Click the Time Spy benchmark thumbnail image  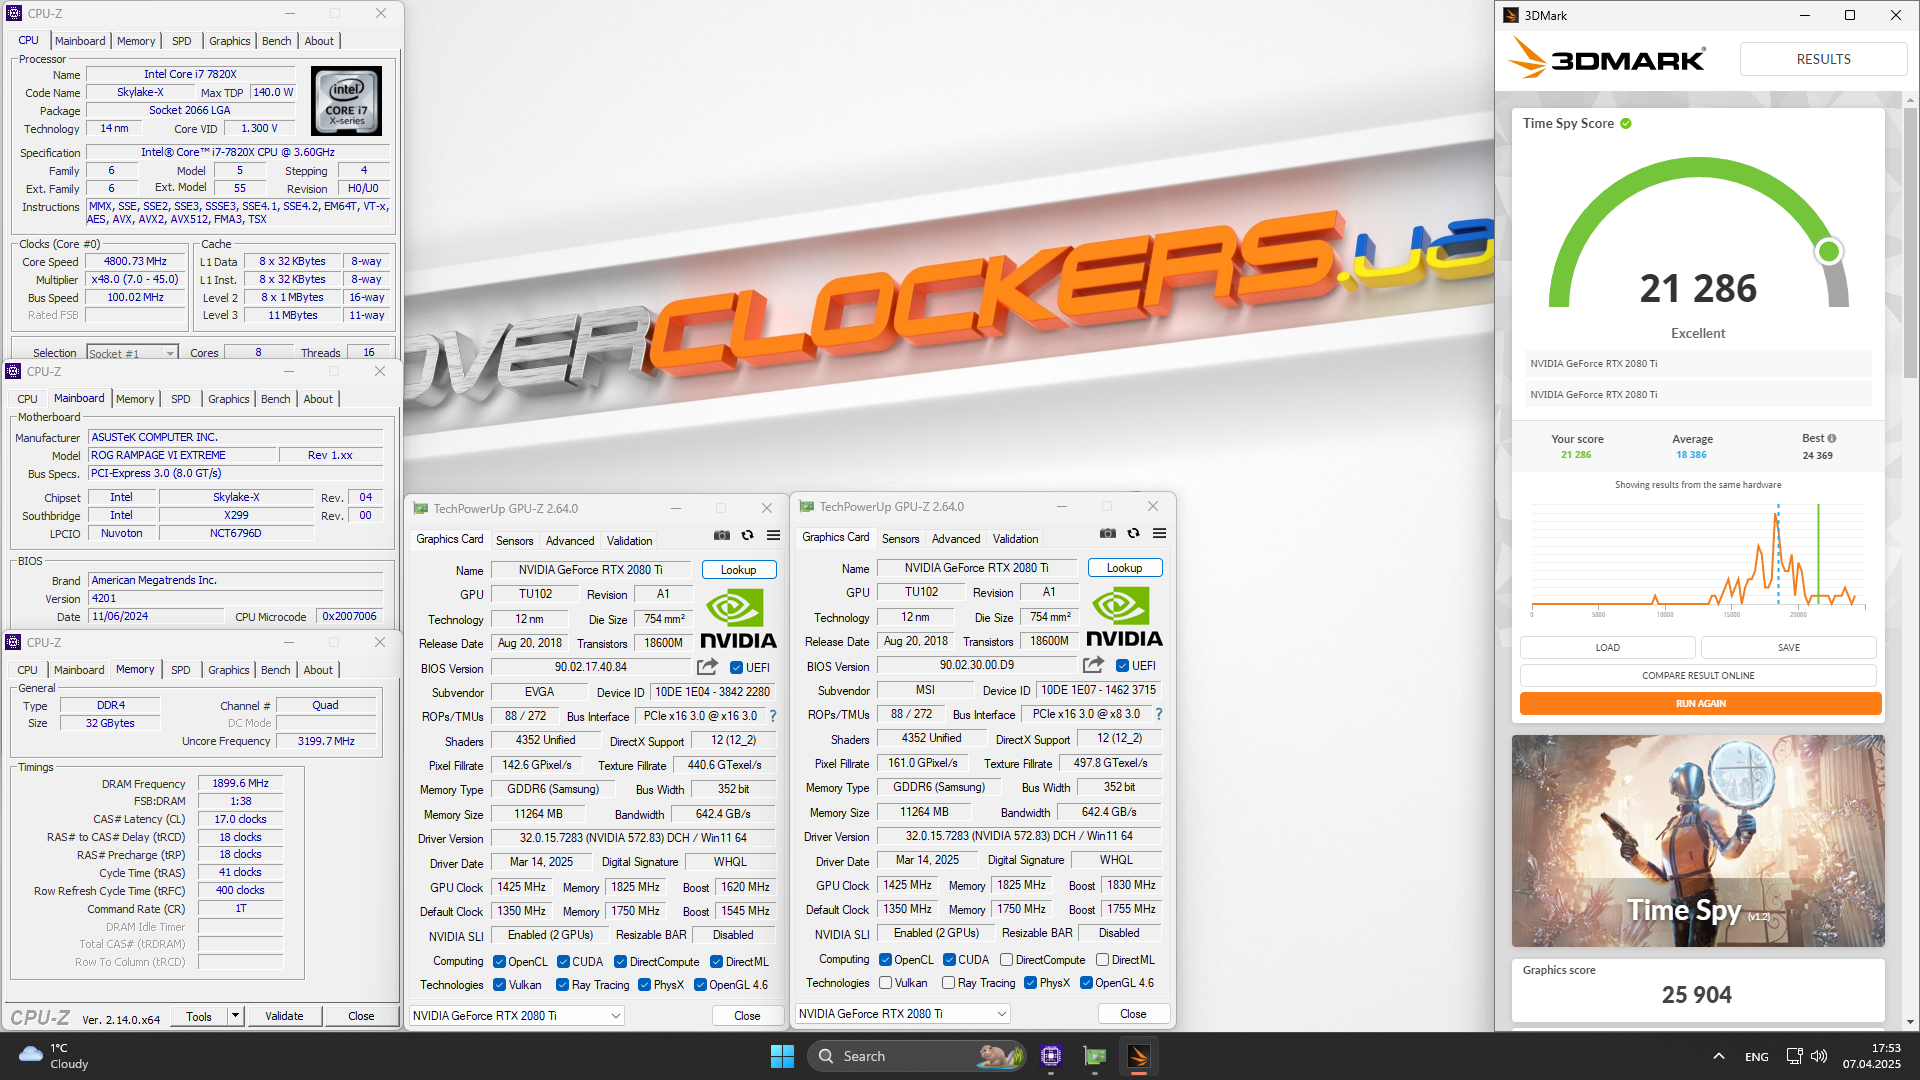[x=1698, y=841]
